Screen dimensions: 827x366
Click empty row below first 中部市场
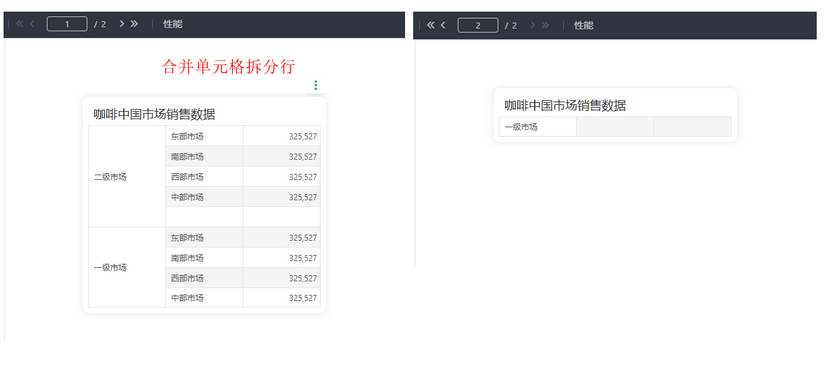[x=243, y=217]
